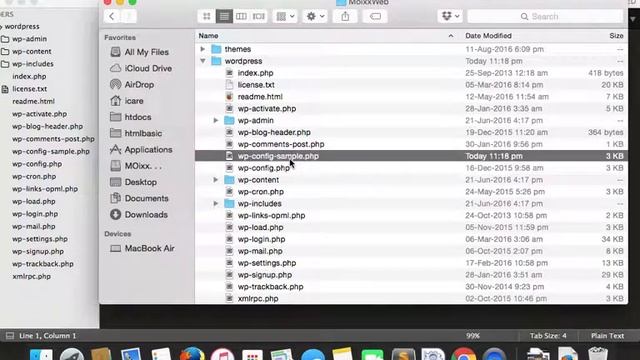
Task: Open wp-admin folder in Sublime sidebar
Action: [x=29, y=39]
